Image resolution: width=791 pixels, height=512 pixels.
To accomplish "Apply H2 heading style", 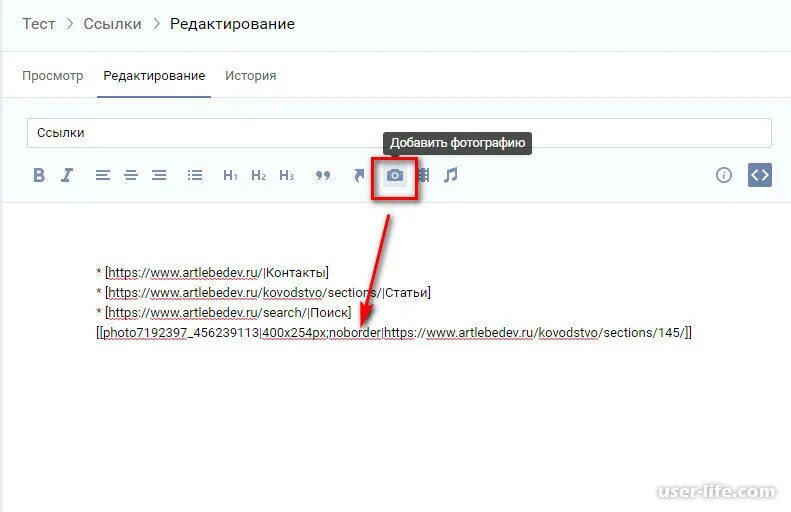I will tap(258, 175).
